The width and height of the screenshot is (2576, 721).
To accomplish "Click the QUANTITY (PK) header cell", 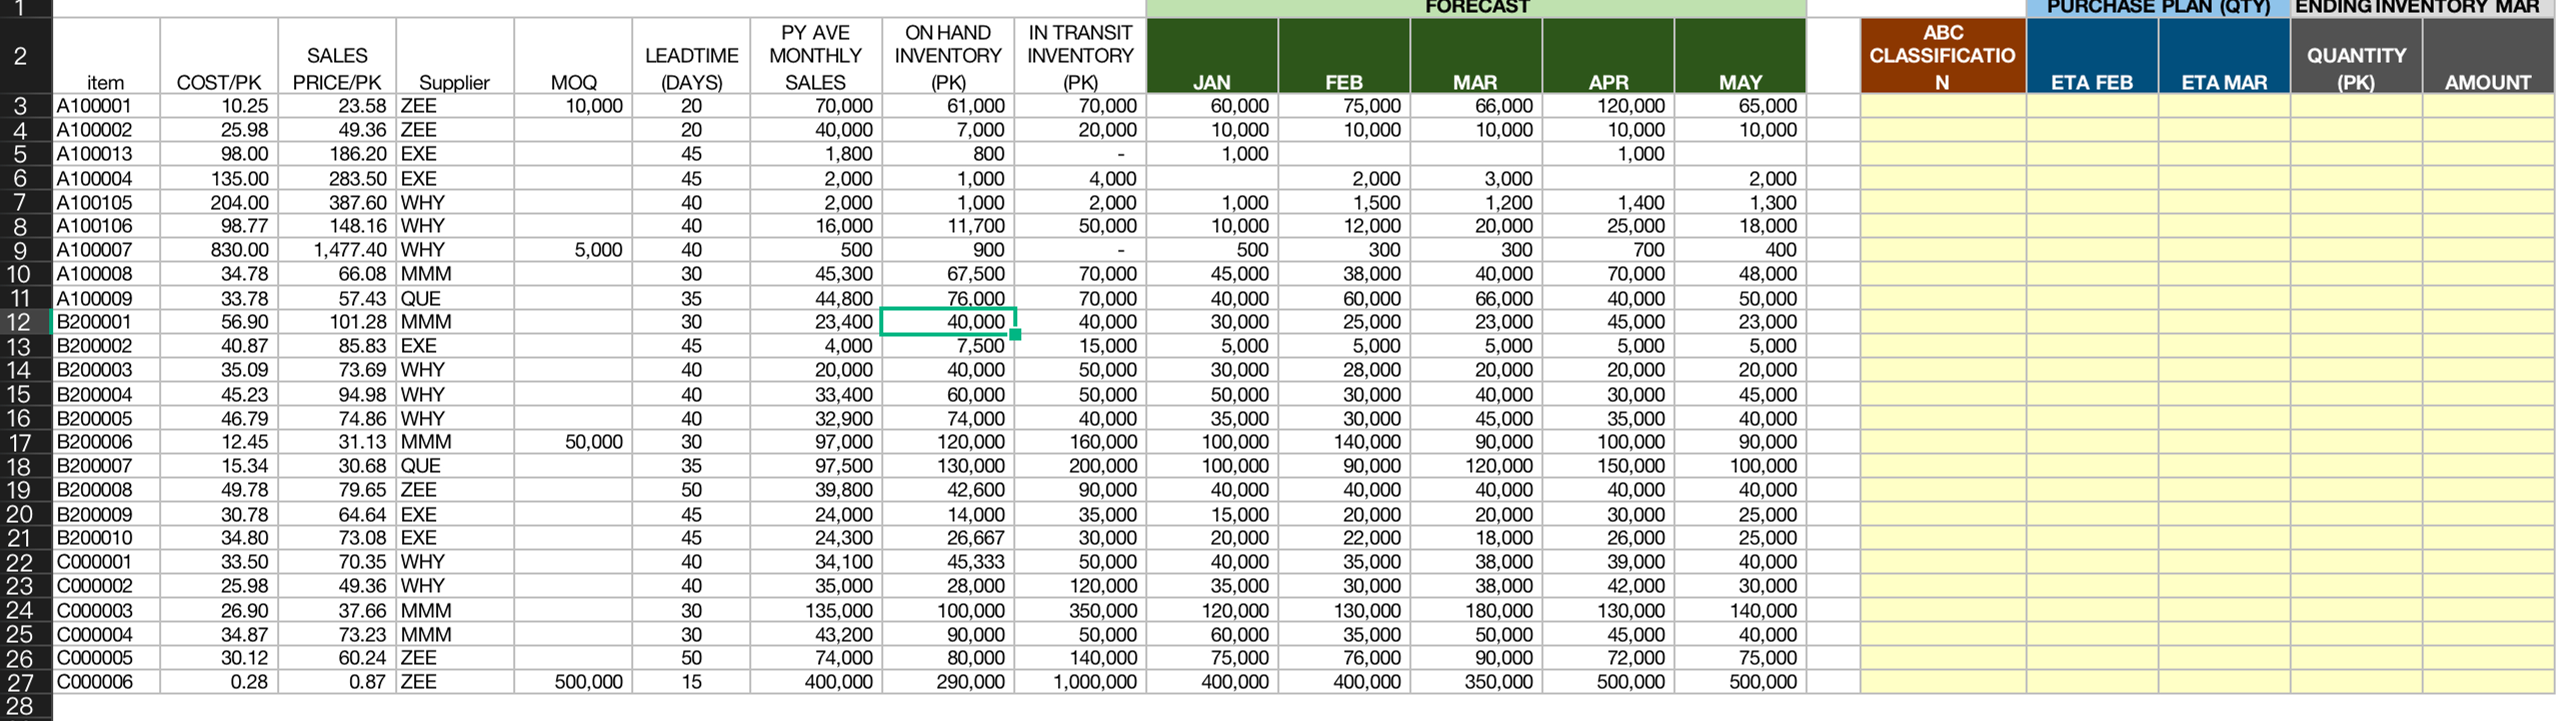I will (x=2357, y=55).
